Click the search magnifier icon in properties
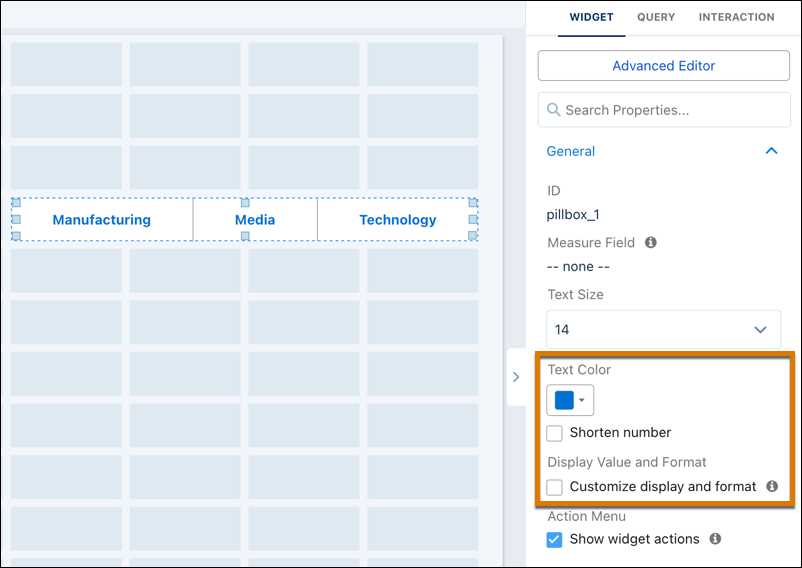The width and height of the screenshot is (802, 568). [x=553, y=109]
